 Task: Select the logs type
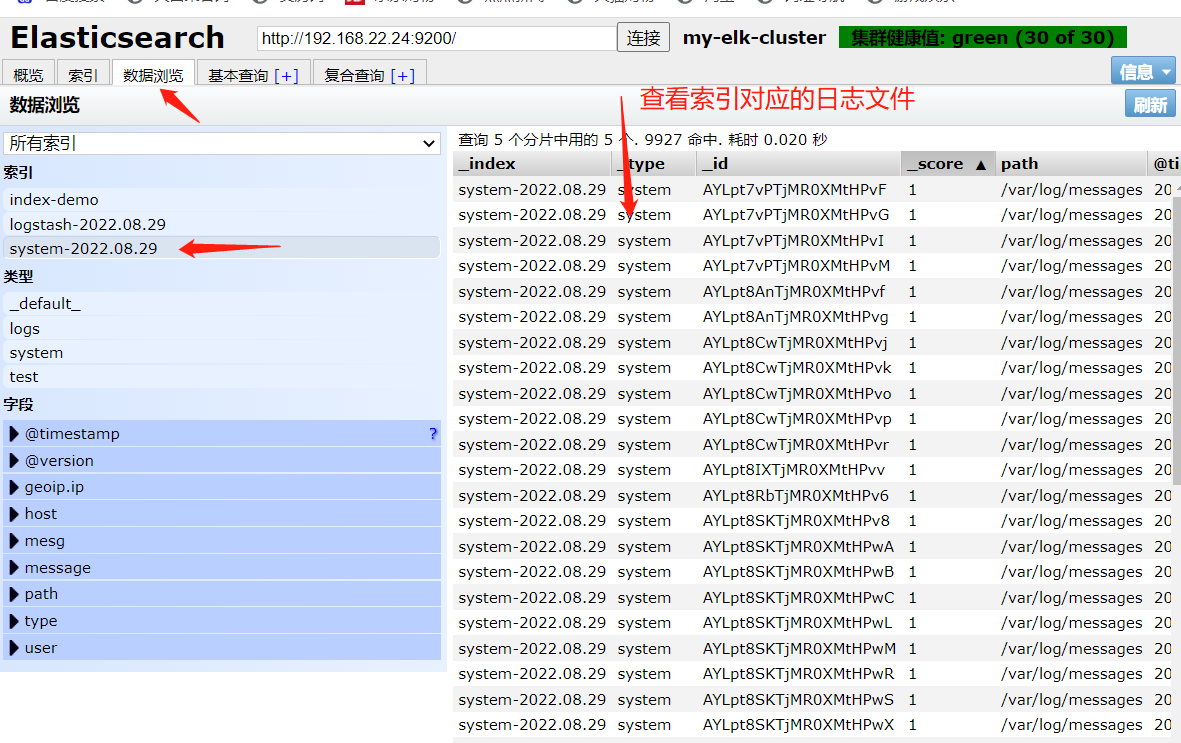[222, 329]
